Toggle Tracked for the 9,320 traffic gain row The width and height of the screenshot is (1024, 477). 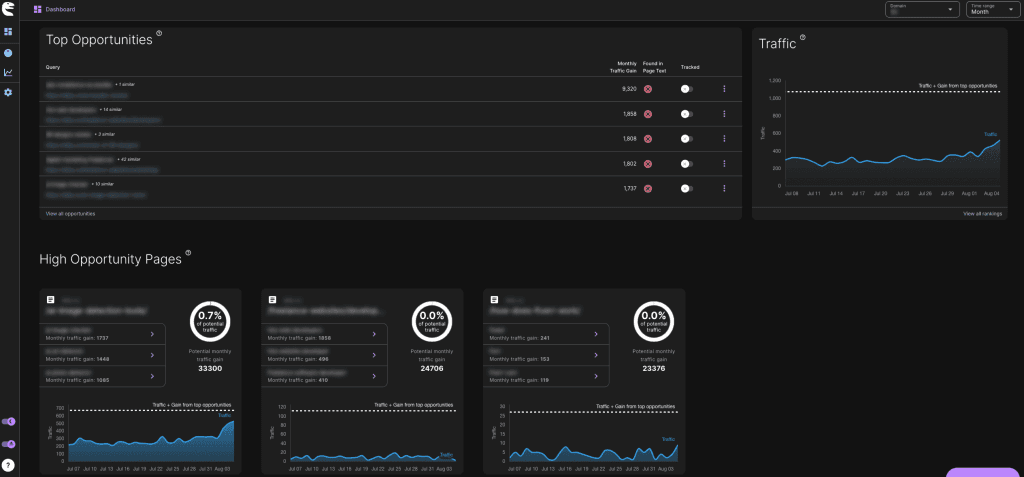click(686, 88)
